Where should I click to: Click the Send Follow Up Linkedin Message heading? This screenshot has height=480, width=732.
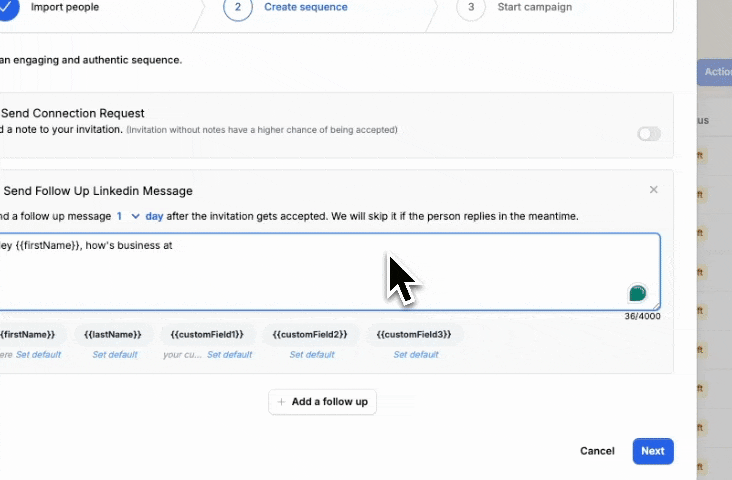(98, 191)
